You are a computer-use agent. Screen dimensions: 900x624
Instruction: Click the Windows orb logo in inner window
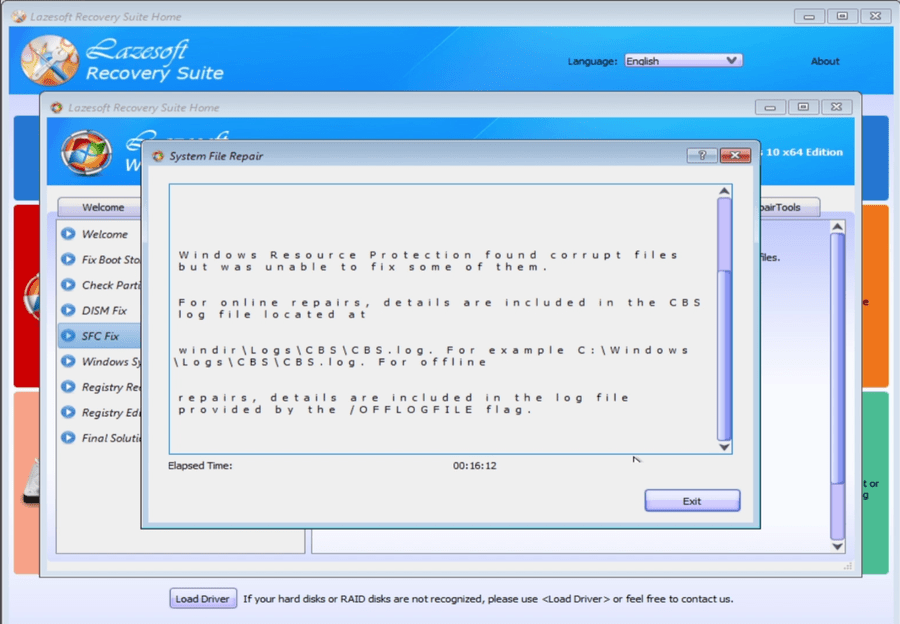(x=87, y=152)
